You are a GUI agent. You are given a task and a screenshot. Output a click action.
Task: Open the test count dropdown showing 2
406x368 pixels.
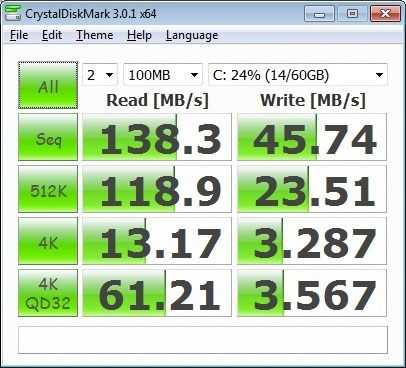click(100, 75)
